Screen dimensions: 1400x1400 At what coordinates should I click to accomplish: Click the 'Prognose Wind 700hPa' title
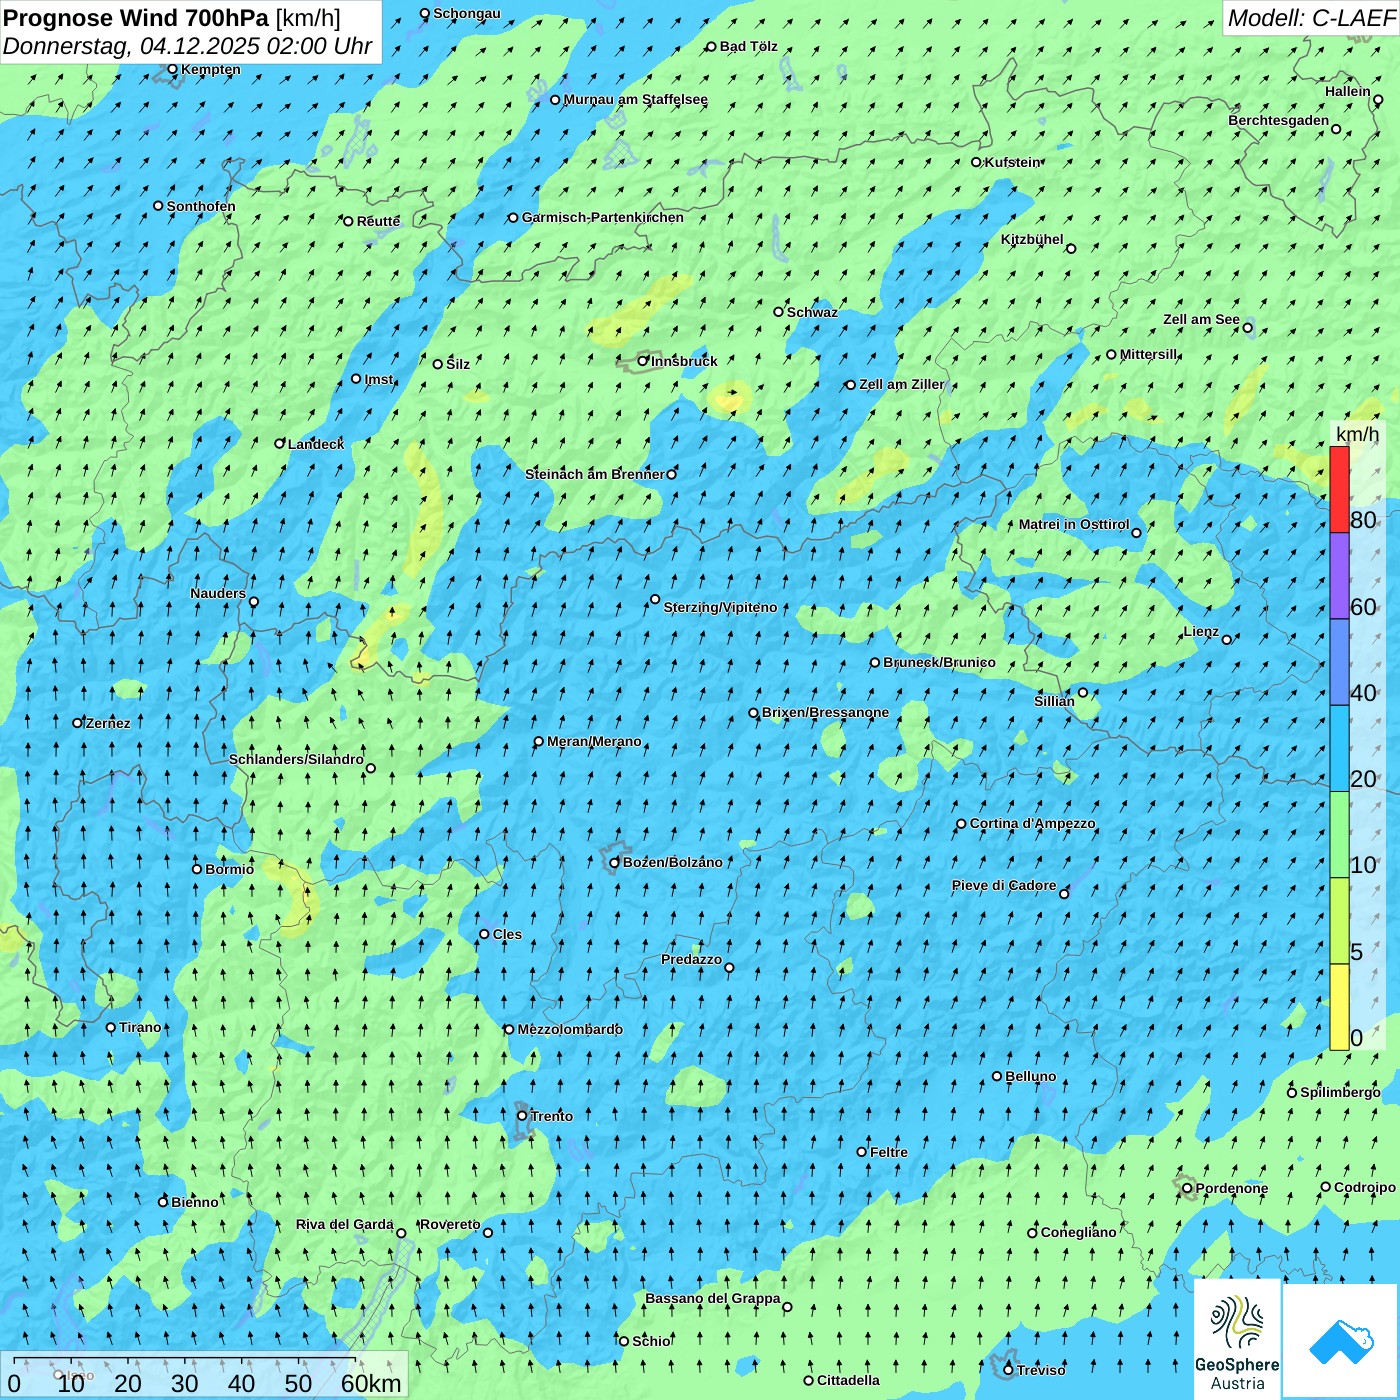point(136,17)
